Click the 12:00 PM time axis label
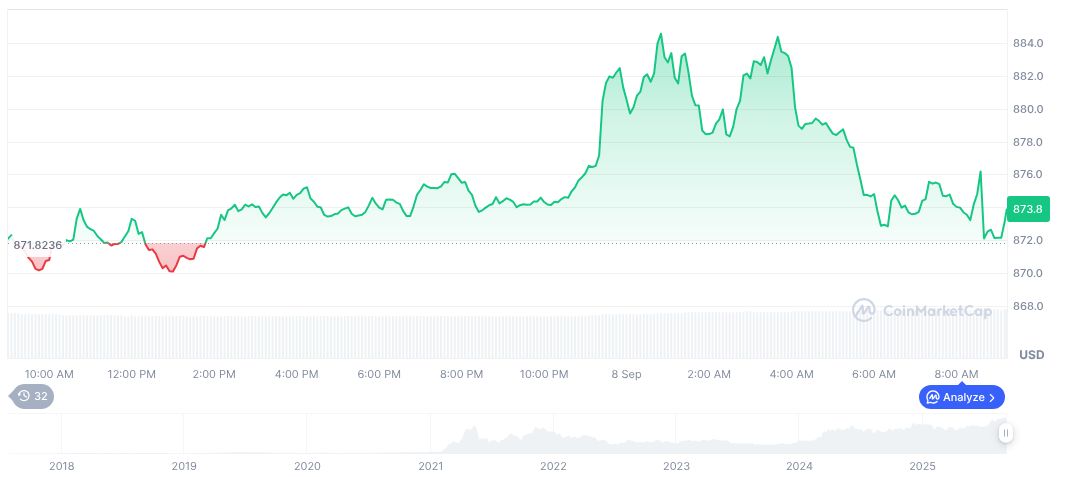Screen dimensions: 1072x477 [132, 374]
